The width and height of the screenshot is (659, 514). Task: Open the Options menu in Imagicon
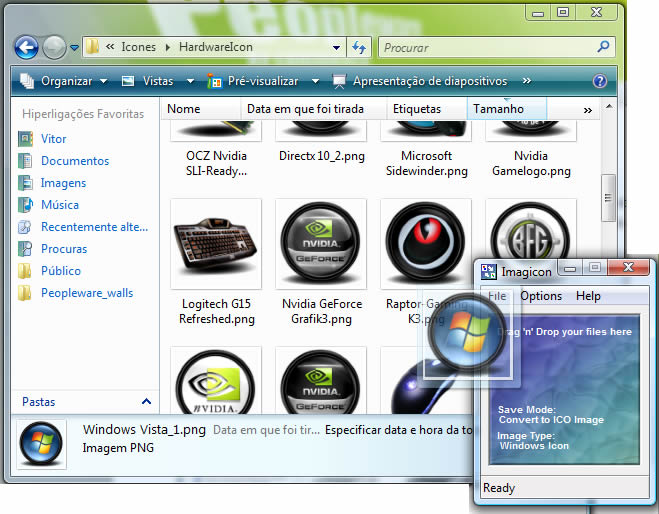[541, 296]
